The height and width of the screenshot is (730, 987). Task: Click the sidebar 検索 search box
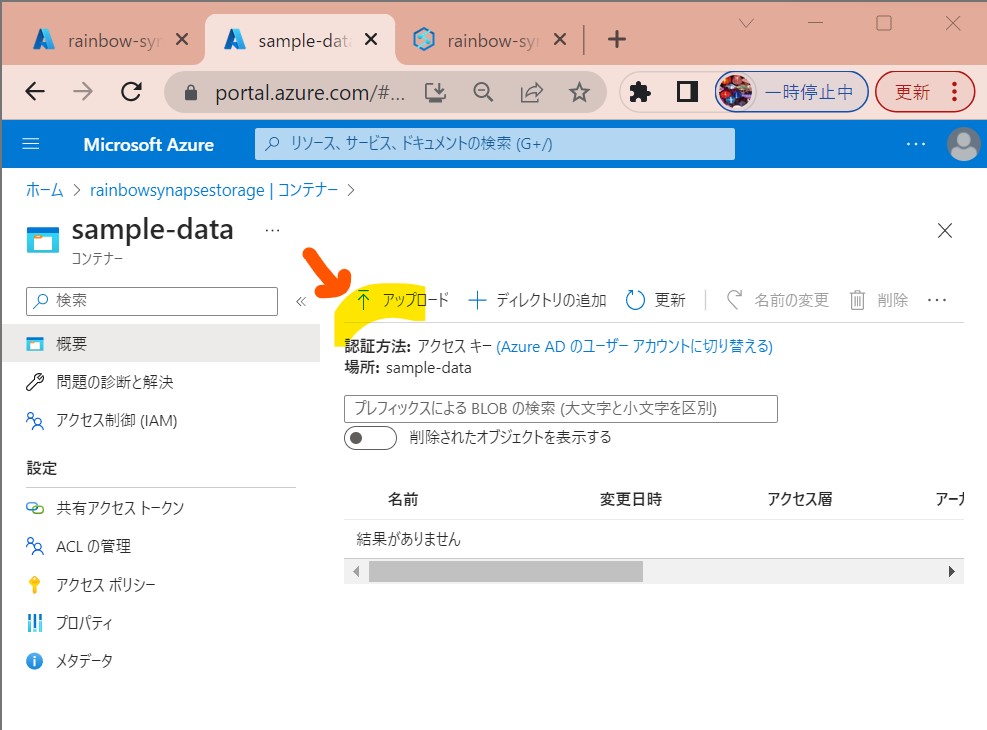coord(152,301)
